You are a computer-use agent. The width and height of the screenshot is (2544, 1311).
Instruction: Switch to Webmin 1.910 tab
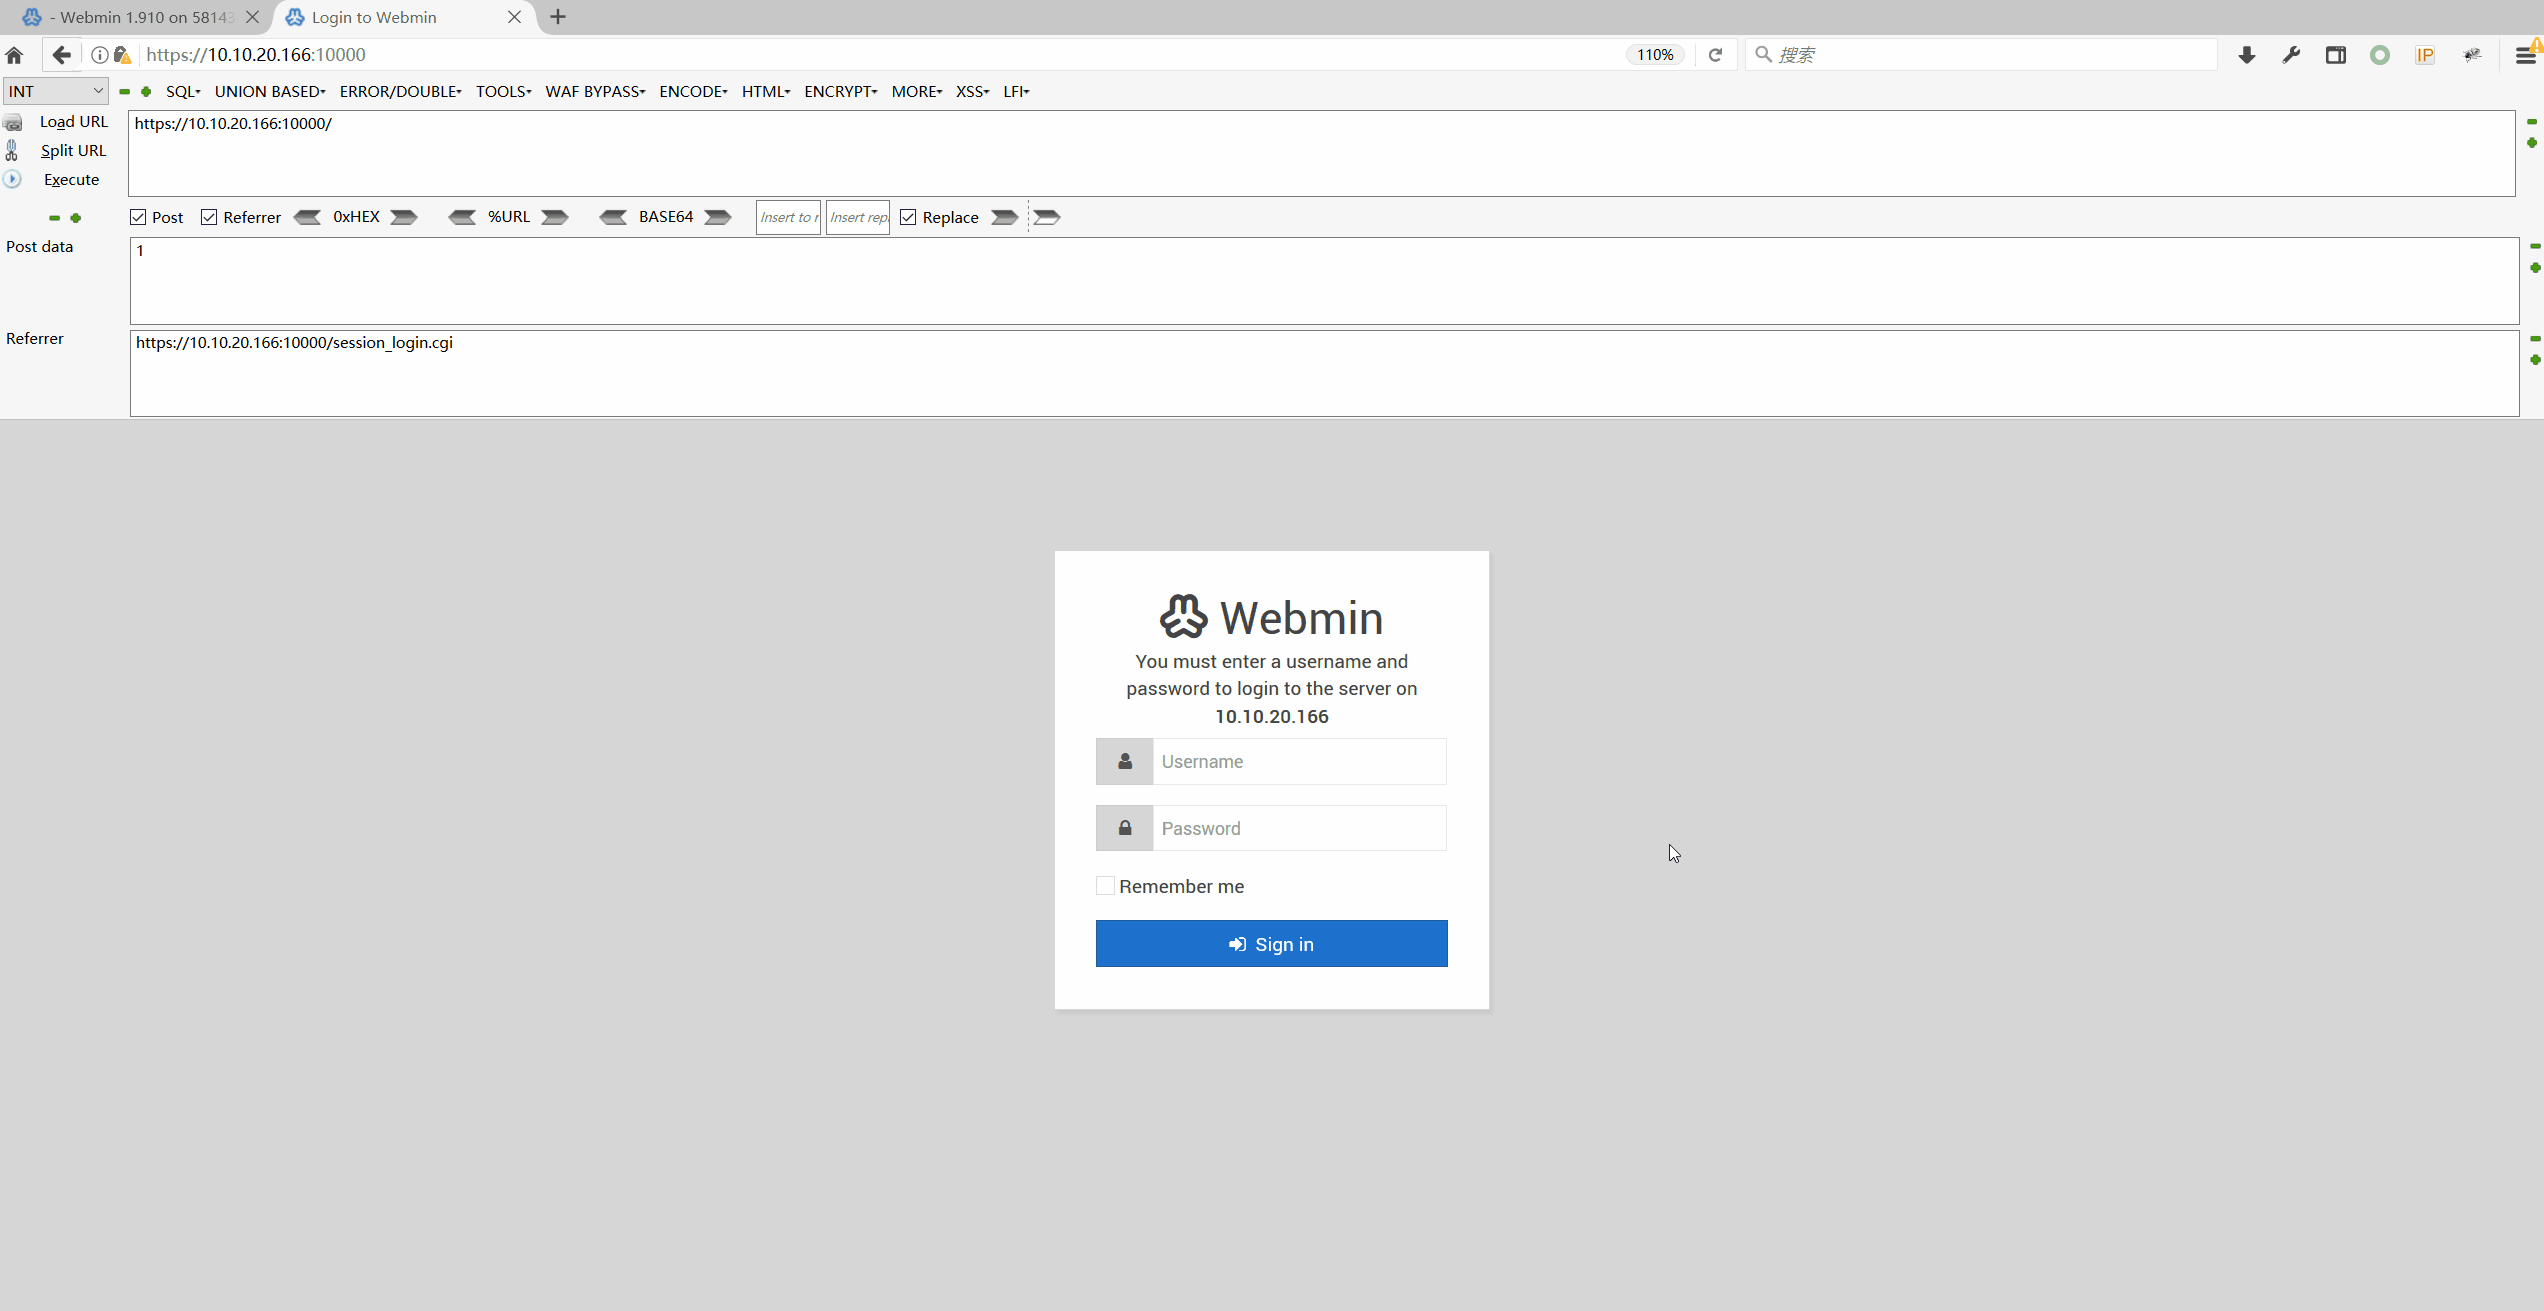coord(140,17)
